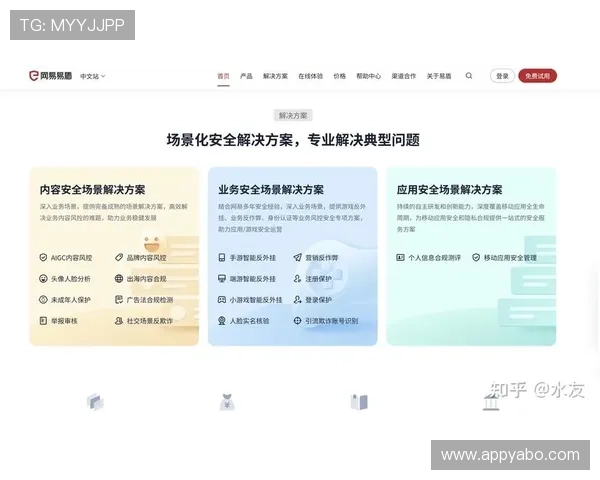The width and height of the screenshot is (600, 480).
Task: Click the 登录 button
Action: 502,76
